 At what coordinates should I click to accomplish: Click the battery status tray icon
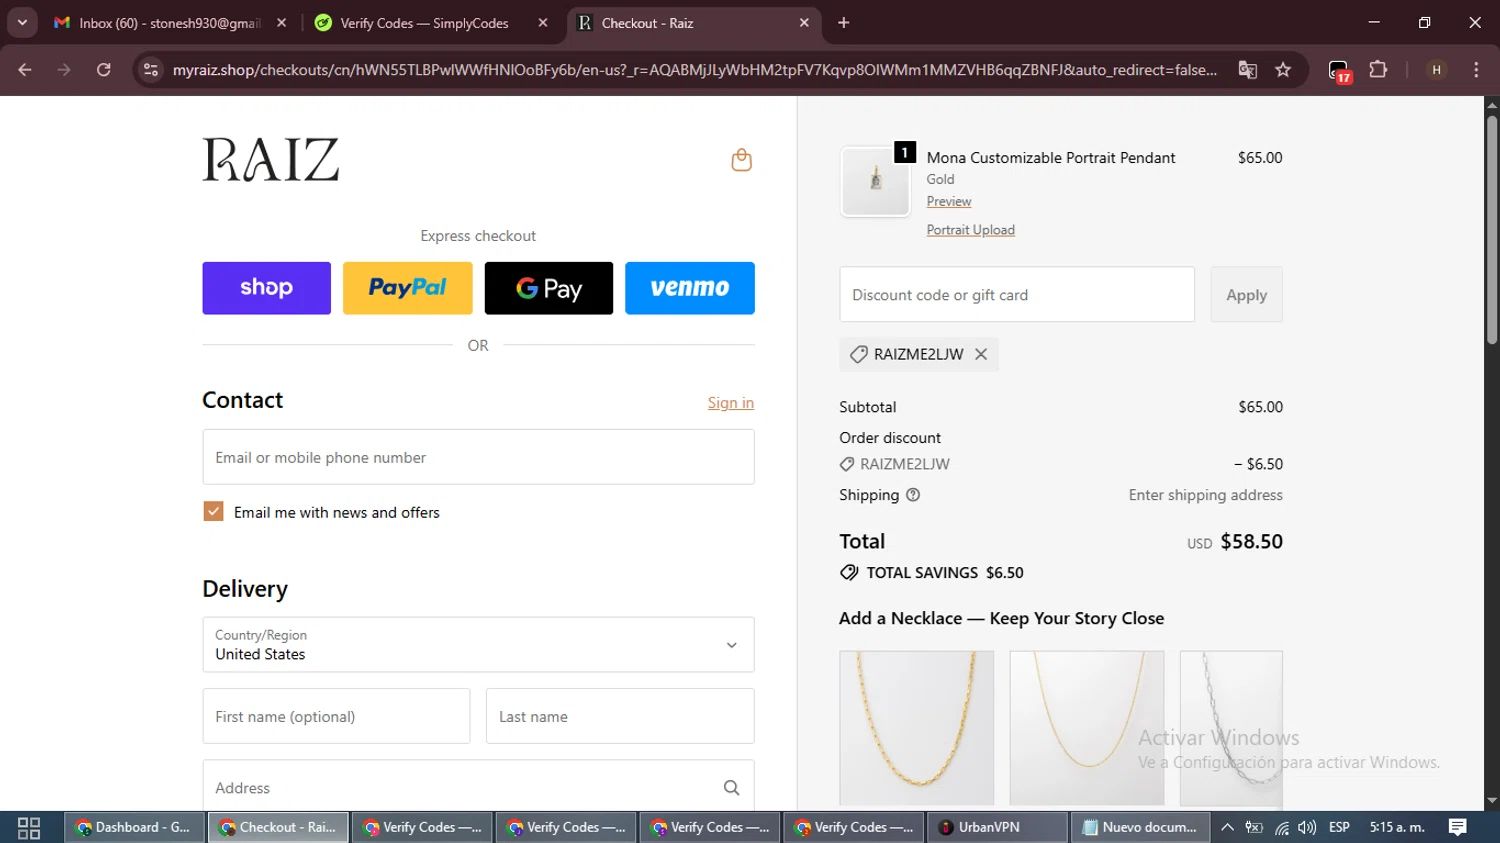1254,827
